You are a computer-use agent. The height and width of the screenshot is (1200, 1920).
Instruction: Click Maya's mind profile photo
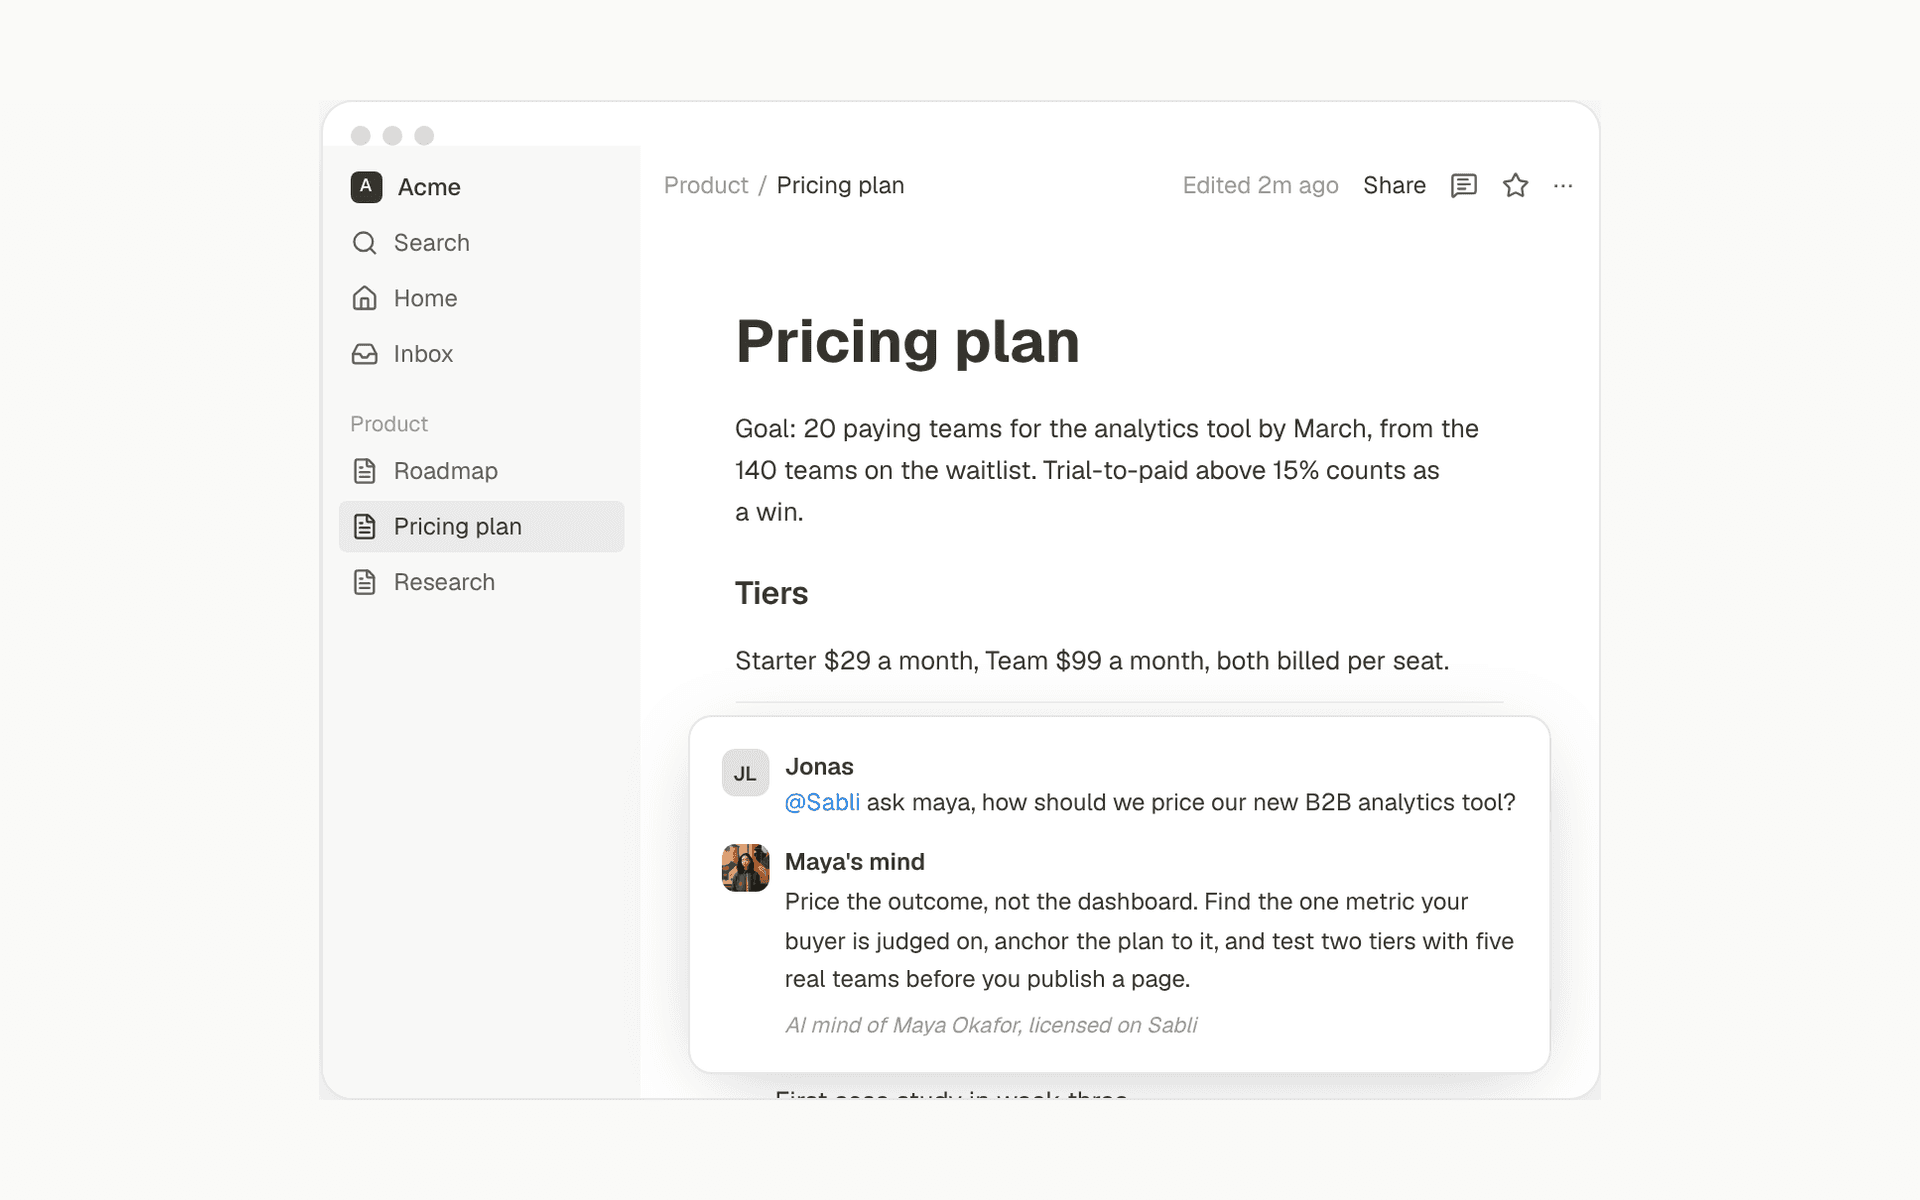coord(746,868)
